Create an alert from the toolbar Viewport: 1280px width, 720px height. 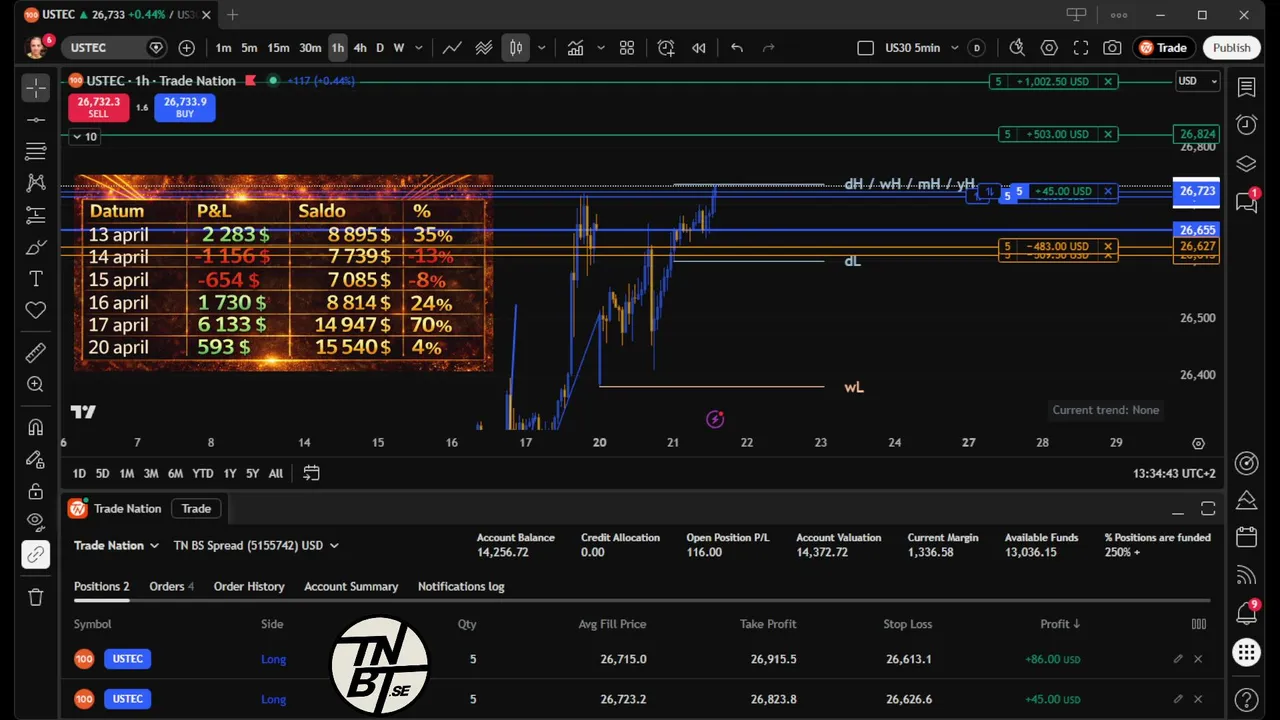666,48
